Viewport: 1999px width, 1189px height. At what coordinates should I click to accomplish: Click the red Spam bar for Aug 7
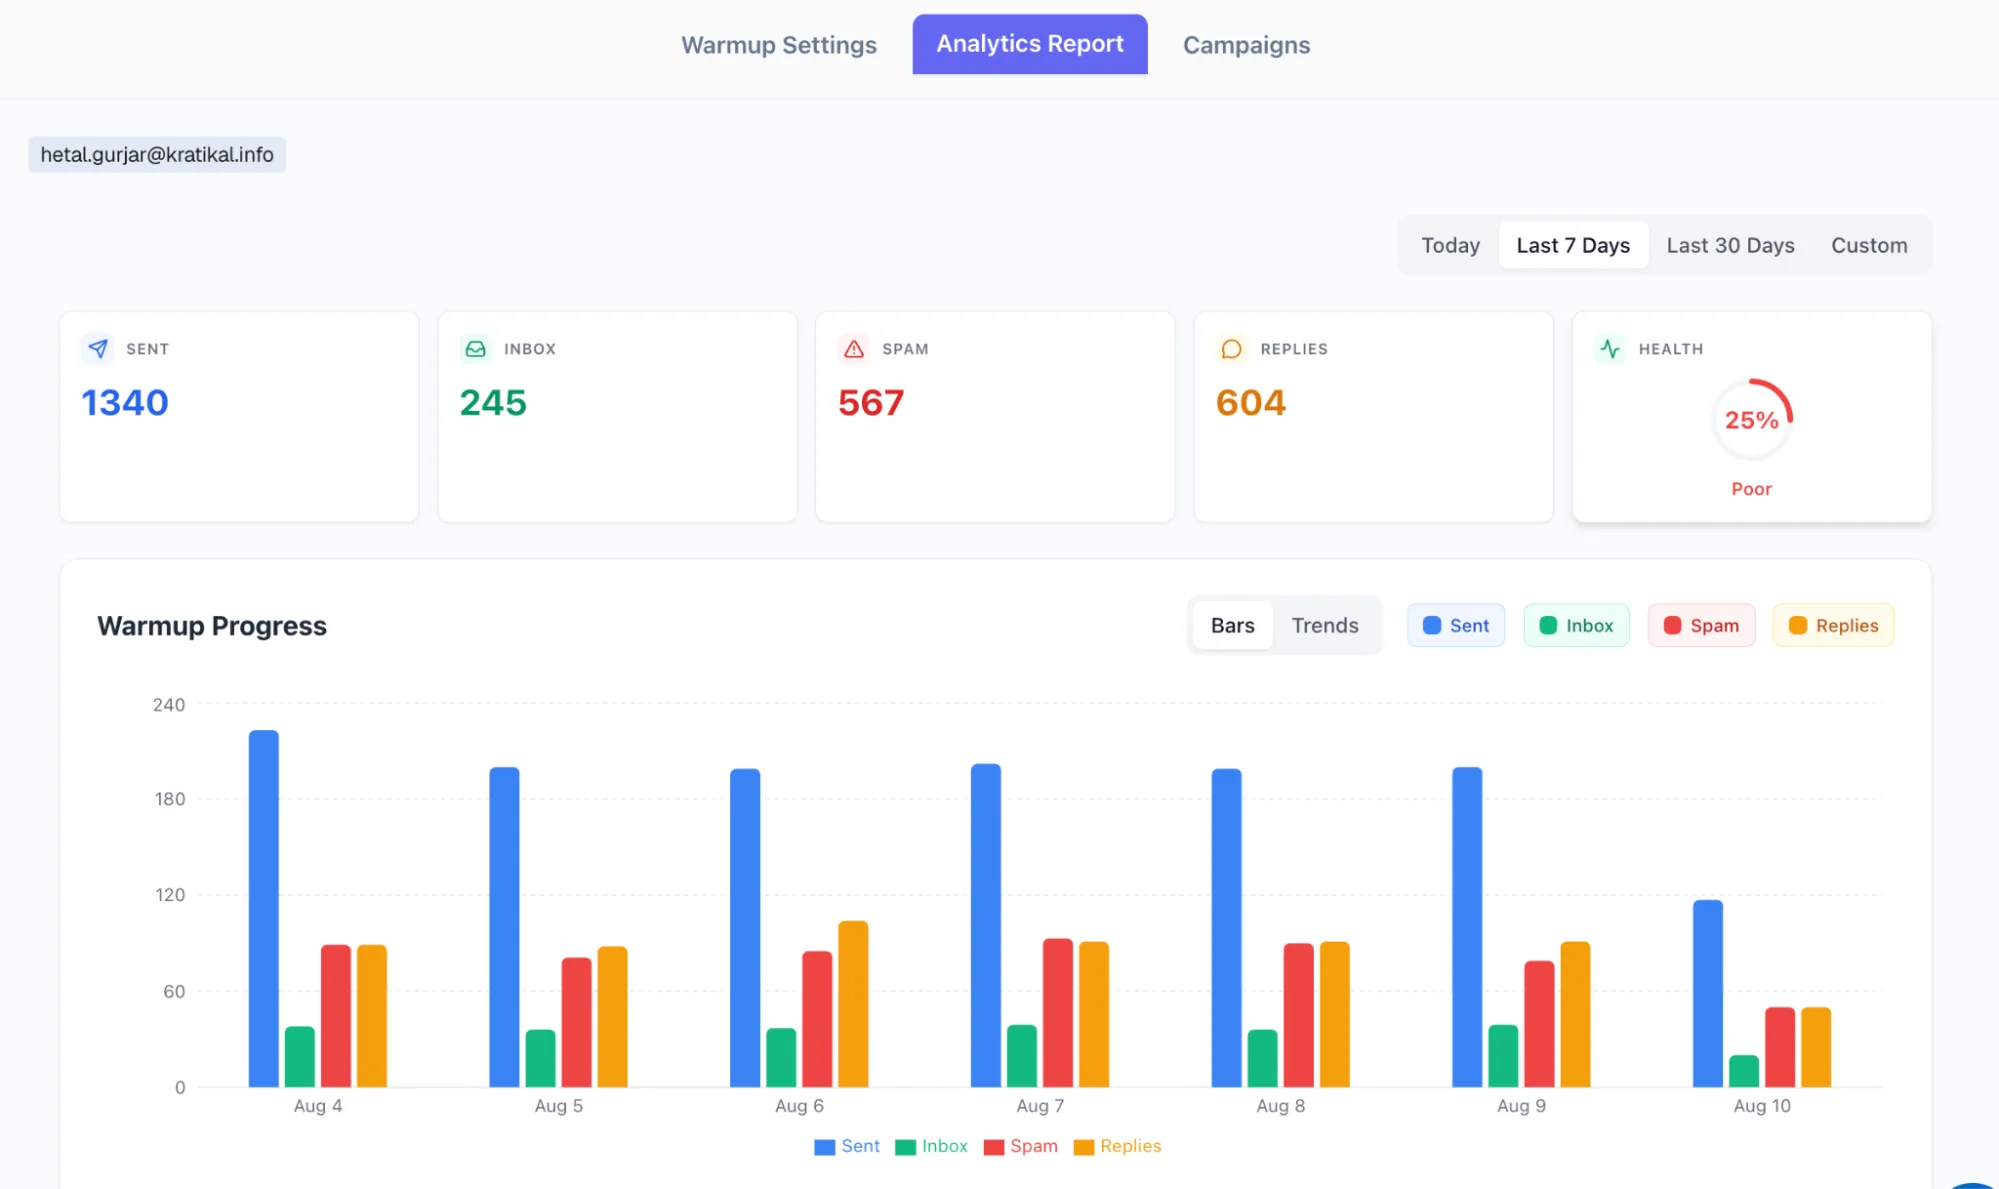coord(1058,1012)
